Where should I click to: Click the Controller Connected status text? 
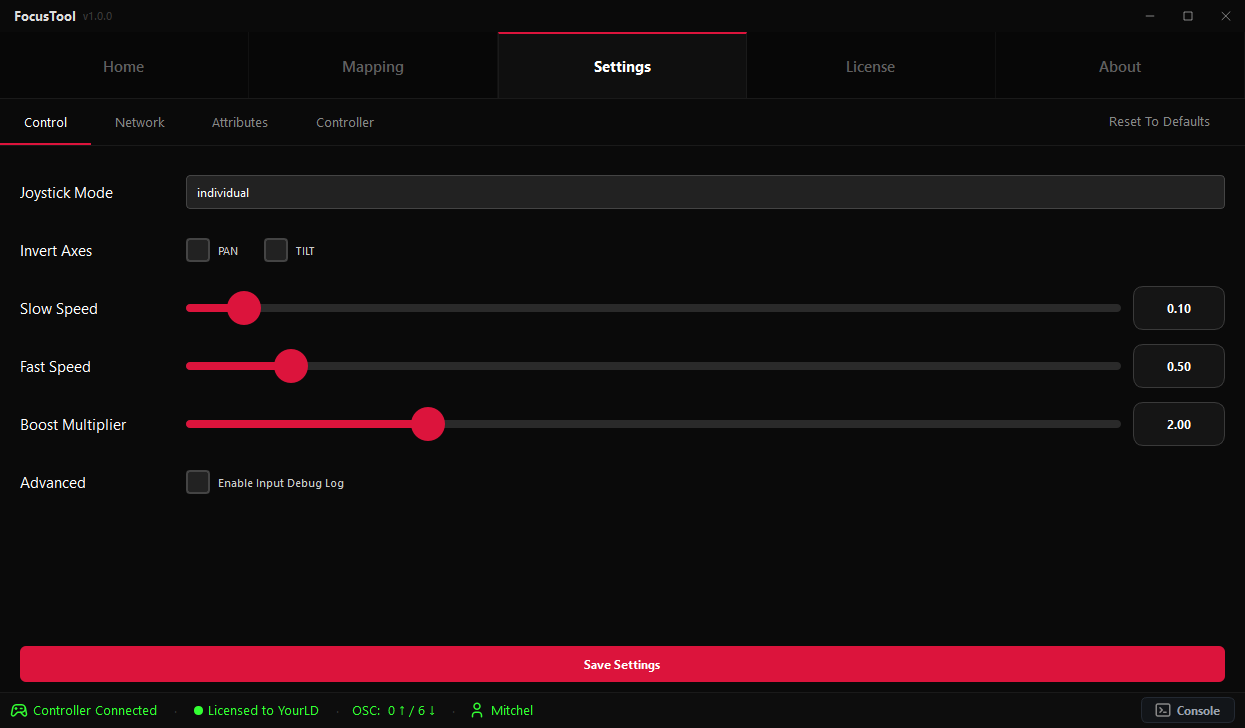point(95,711)
